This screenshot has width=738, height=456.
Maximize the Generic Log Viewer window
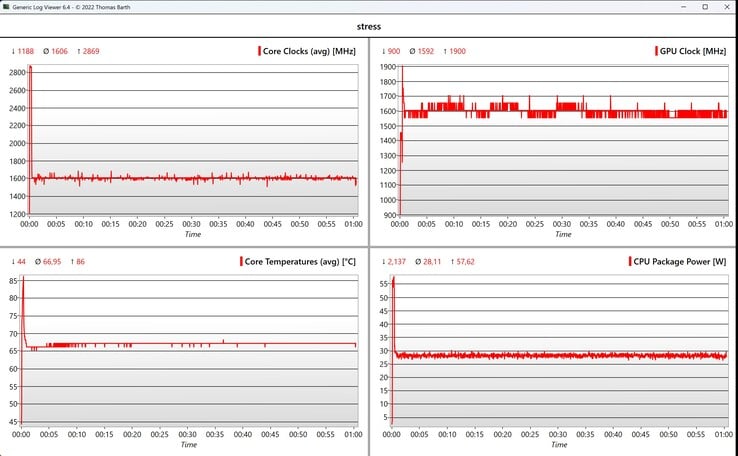pyautogui.click(x=705, y=7)
